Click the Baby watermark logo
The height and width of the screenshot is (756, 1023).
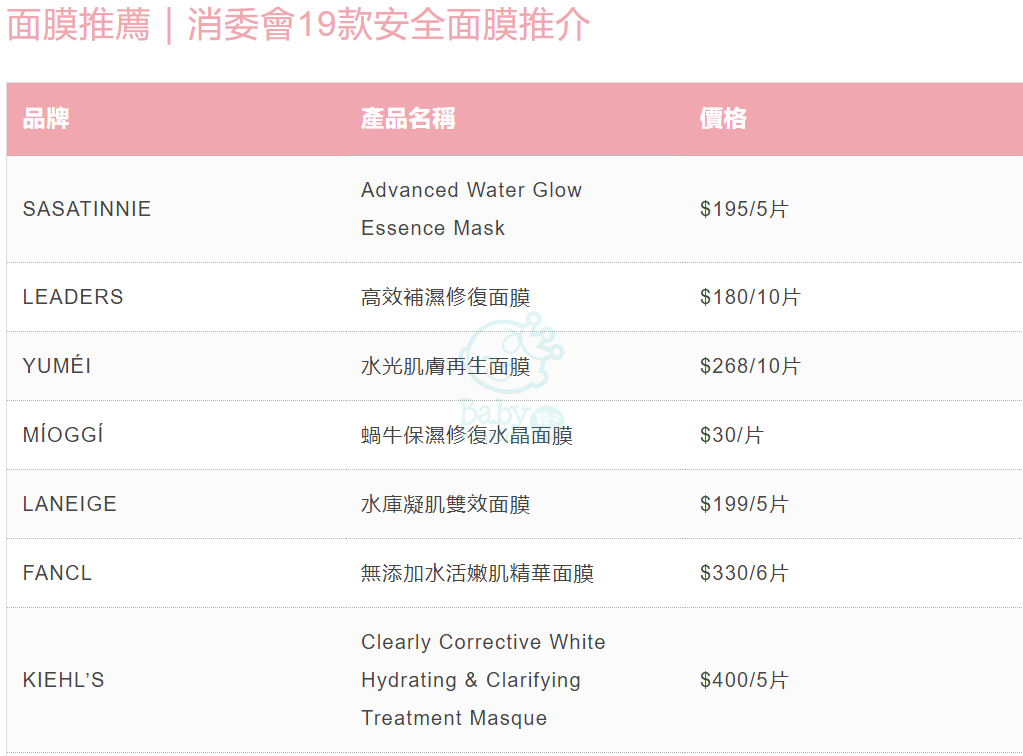coord(512,370)
